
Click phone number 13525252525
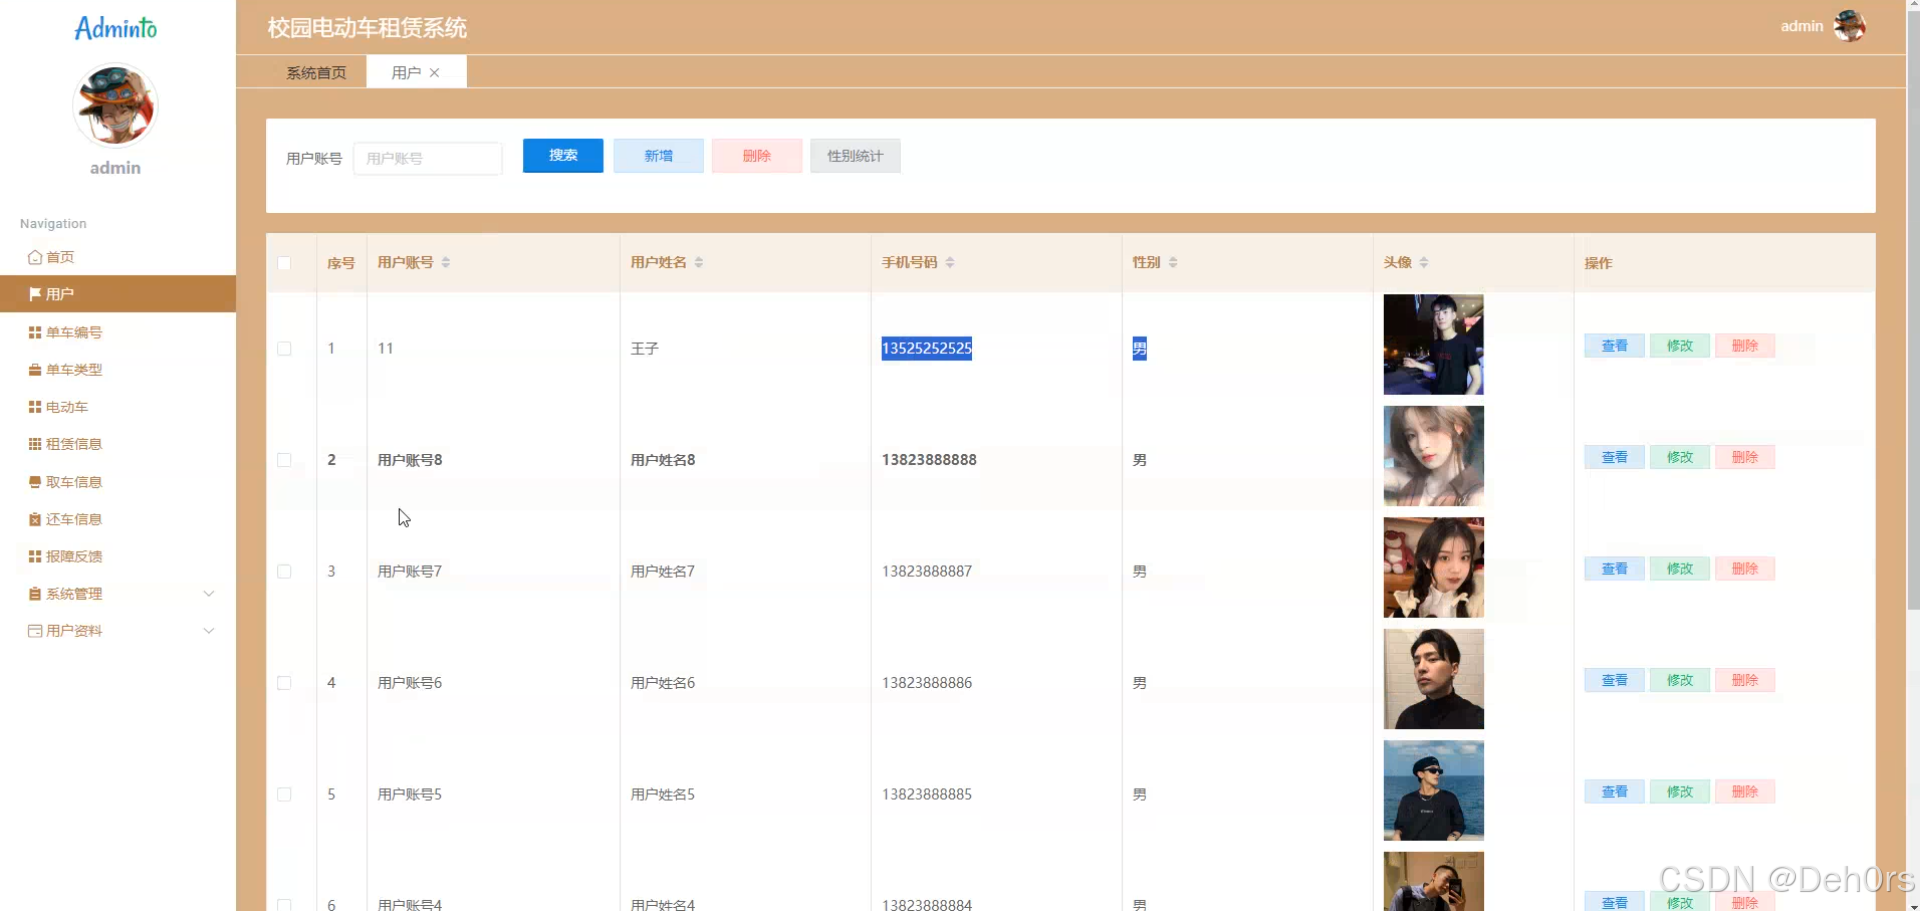(x=926, y=348)
